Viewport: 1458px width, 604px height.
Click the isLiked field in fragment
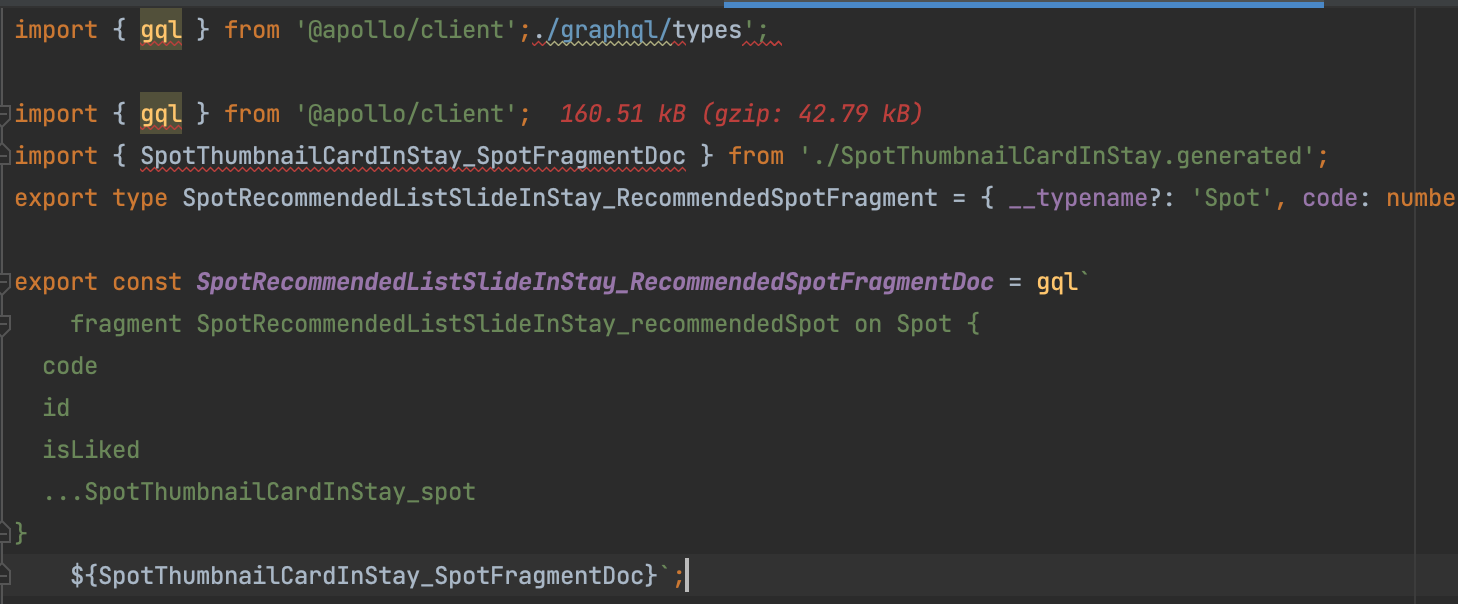point(91,450)
